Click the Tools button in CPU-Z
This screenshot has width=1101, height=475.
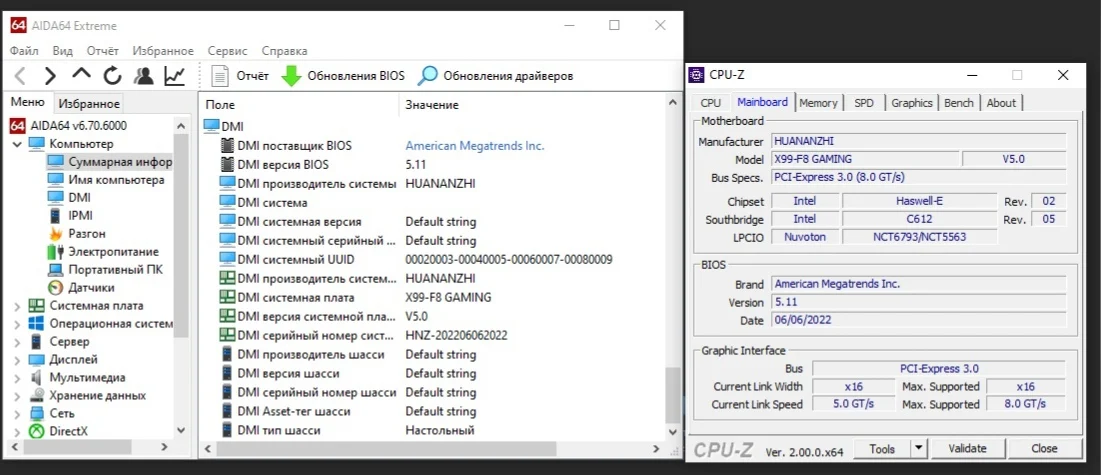tap(882, 448)
